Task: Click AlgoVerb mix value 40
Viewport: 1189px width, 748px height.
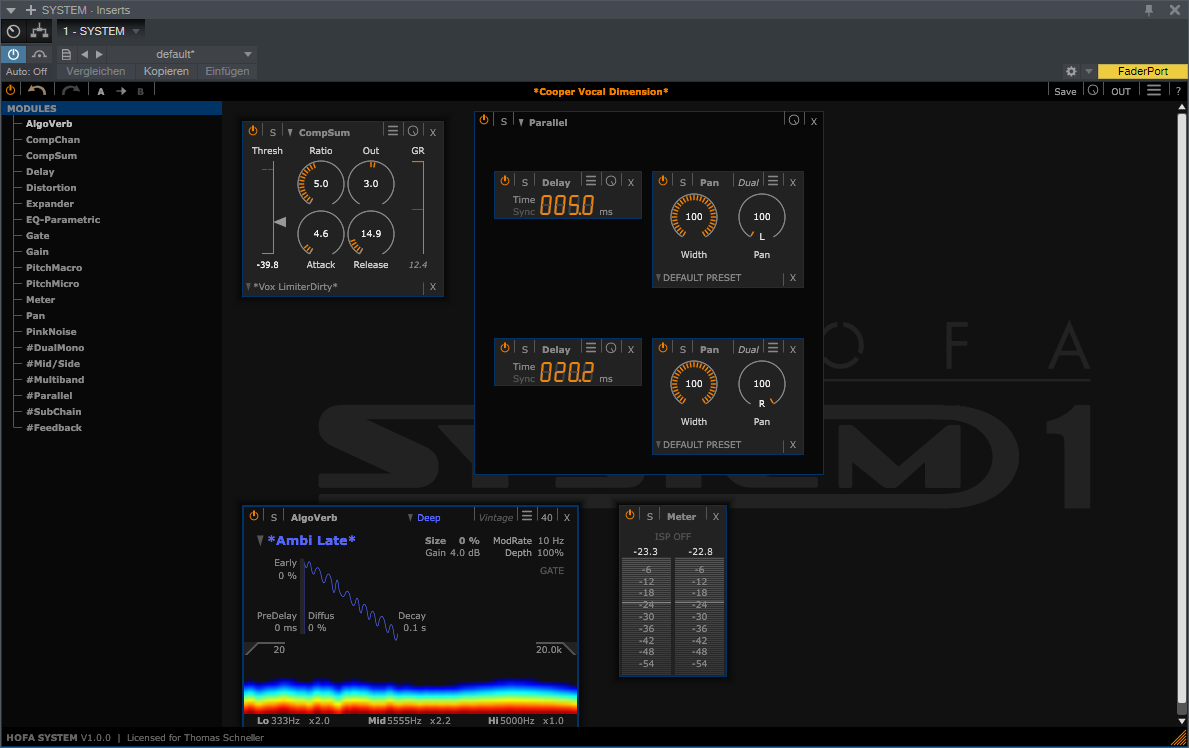Action: (x=547, y=517)
